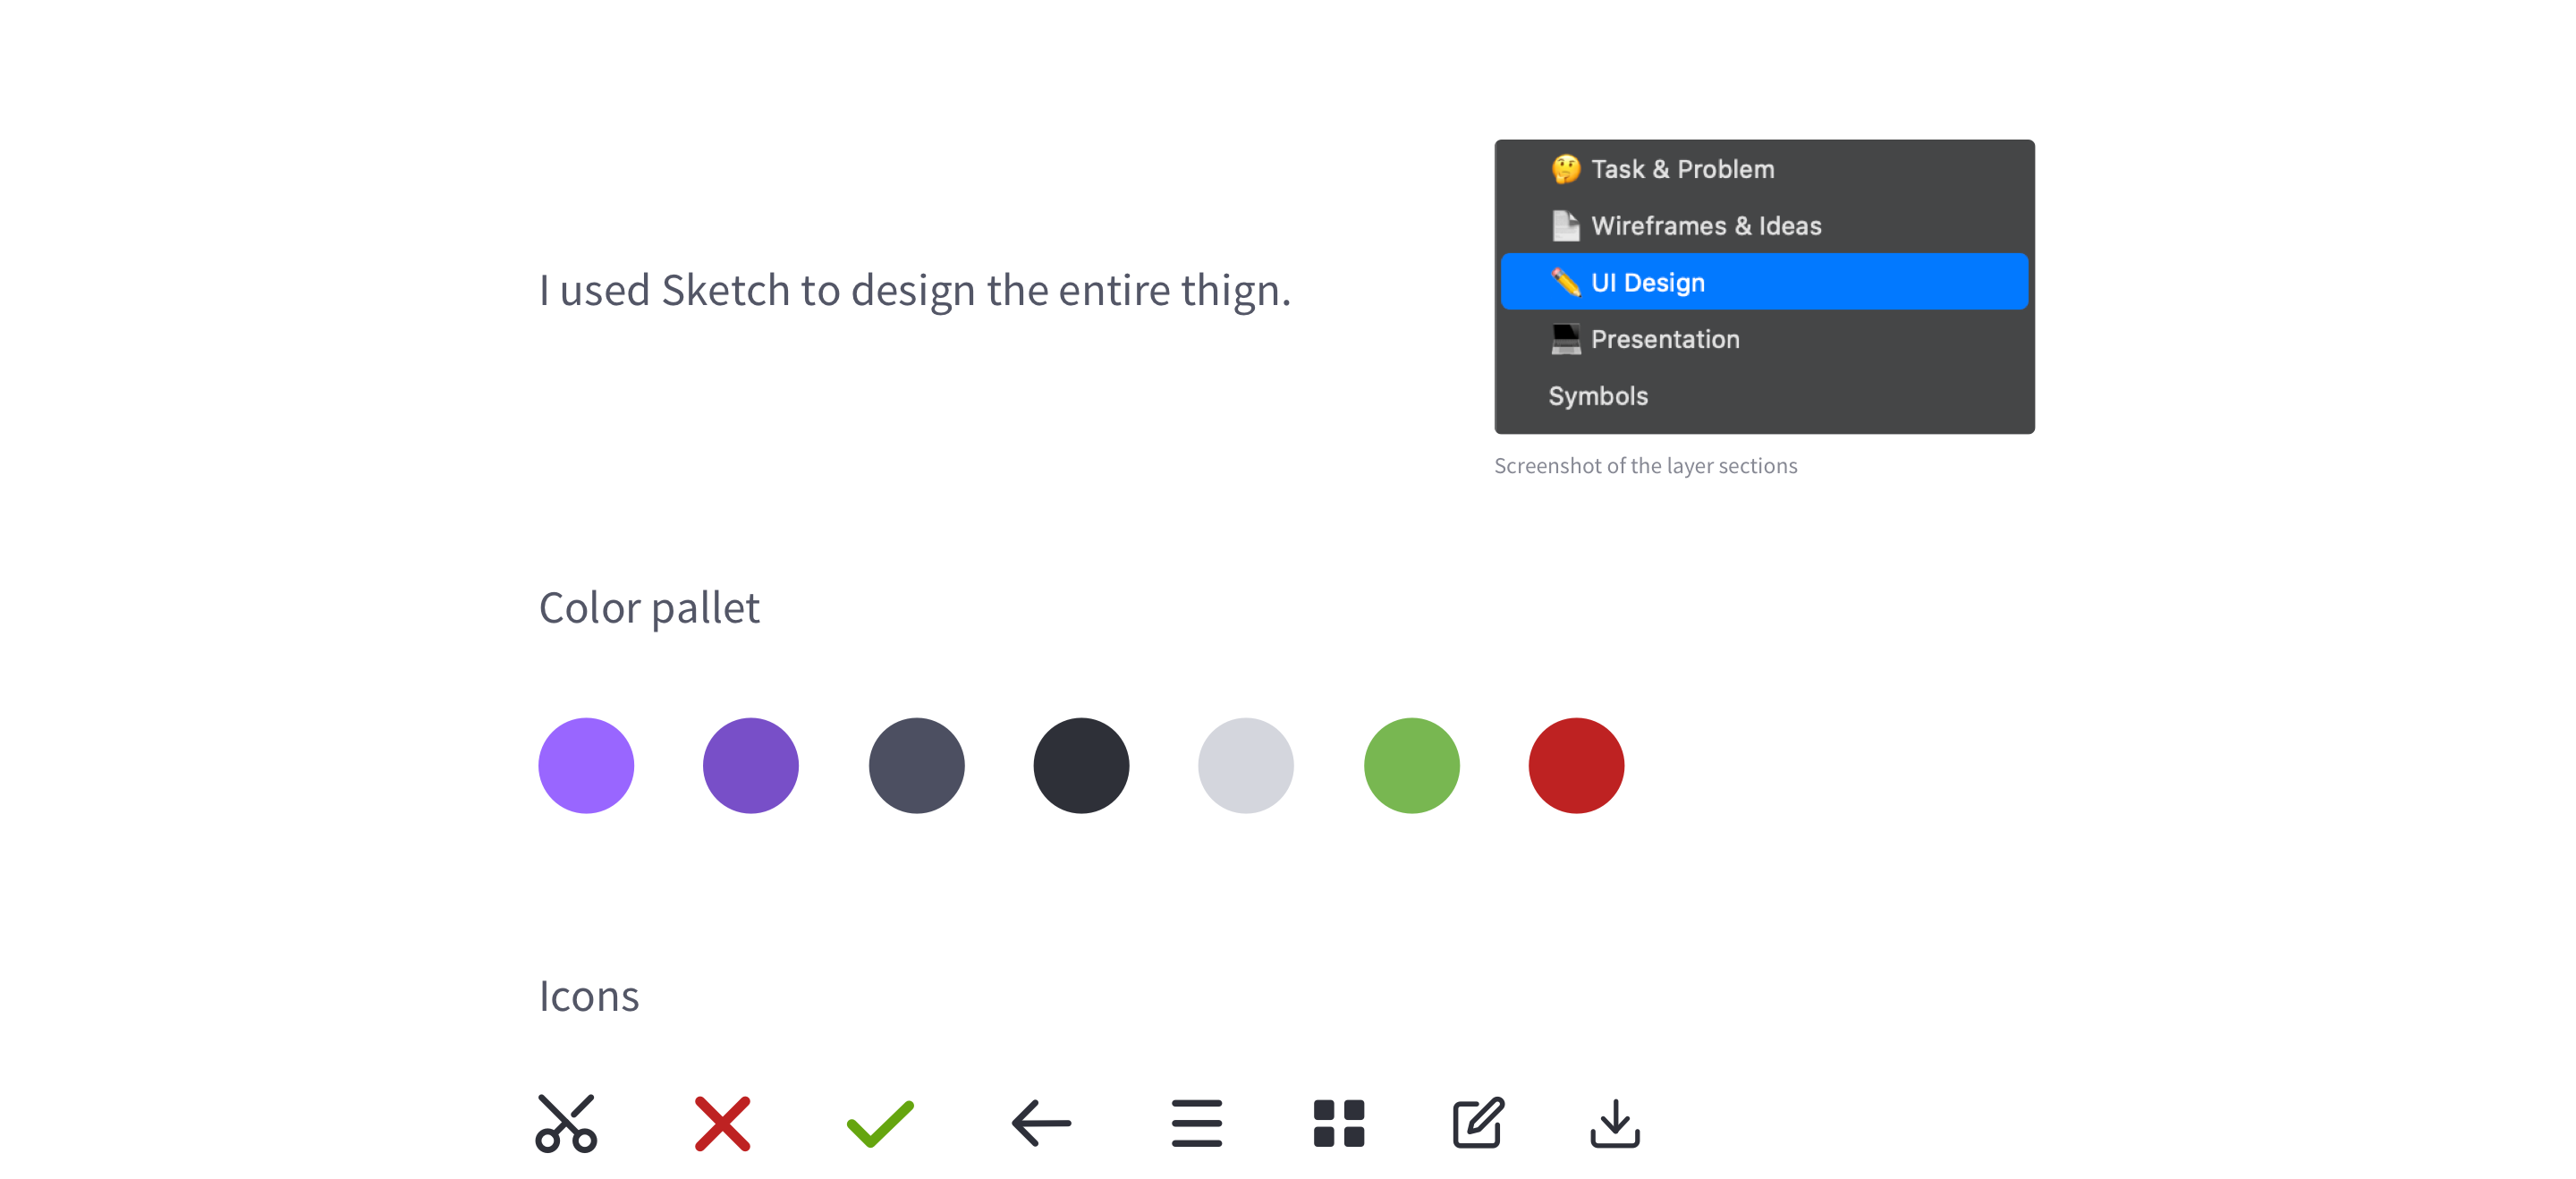Viewport: 2576px width, 1179px height.
Task: Click the four-square grid view icon
Action: pos(1338,1123)
